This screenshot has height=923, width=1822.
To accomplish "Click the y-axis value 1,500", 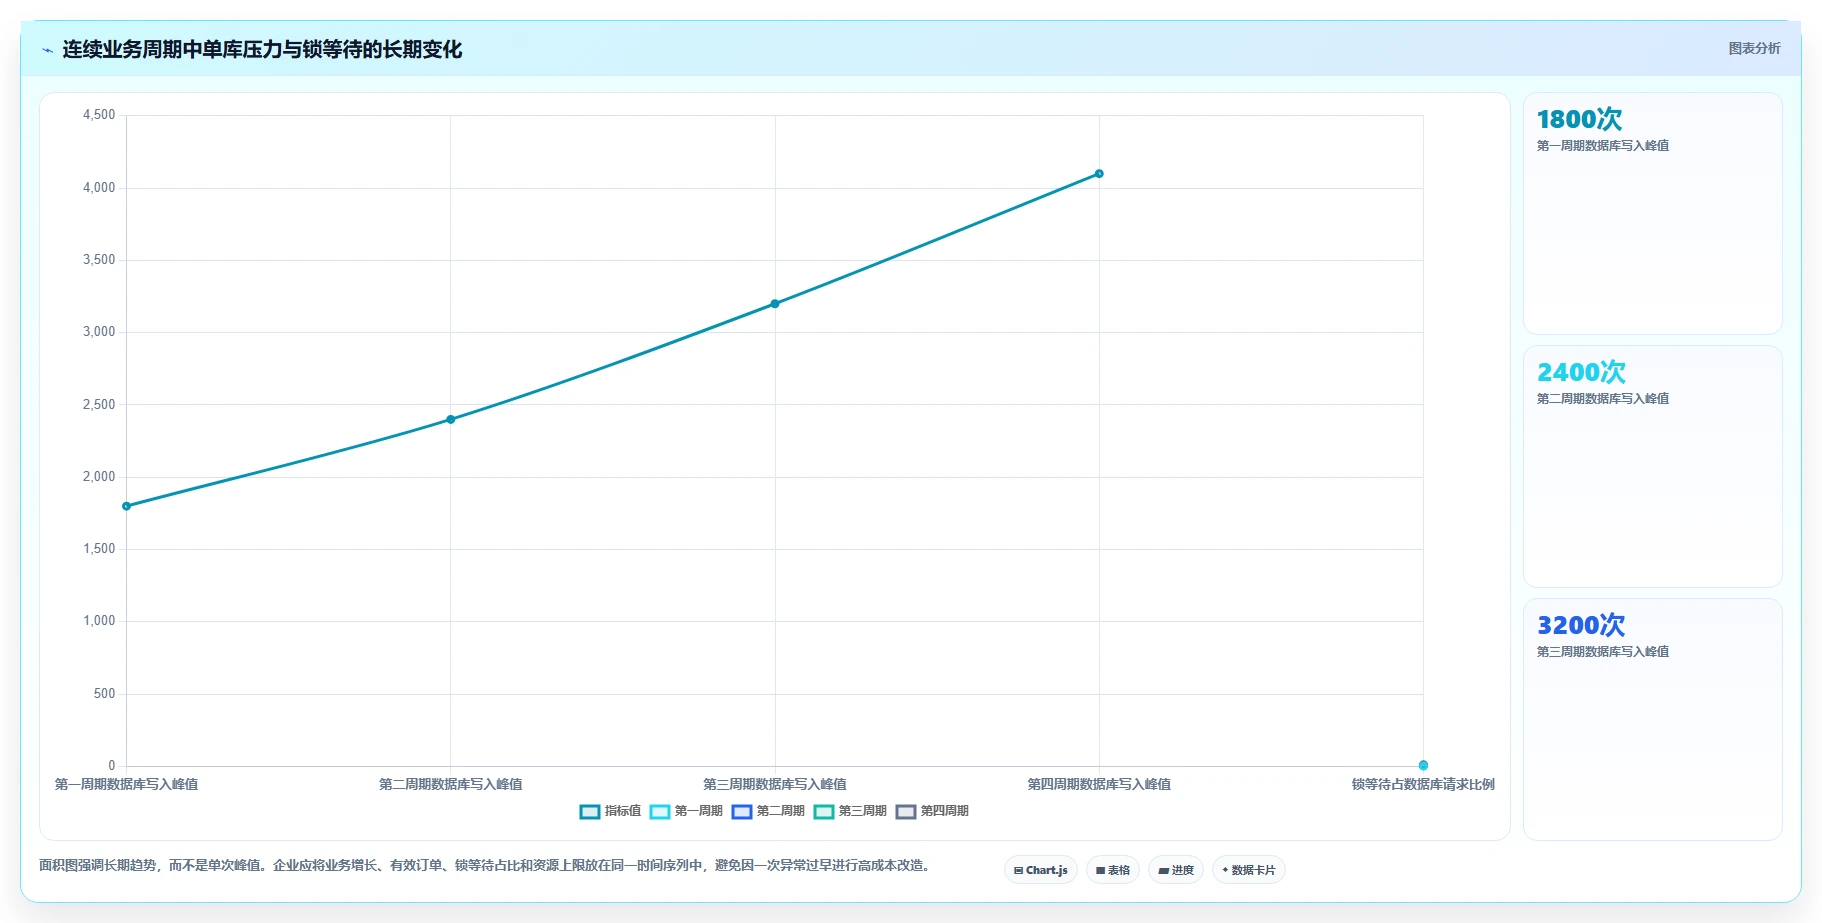I will (x=99, y=549).
